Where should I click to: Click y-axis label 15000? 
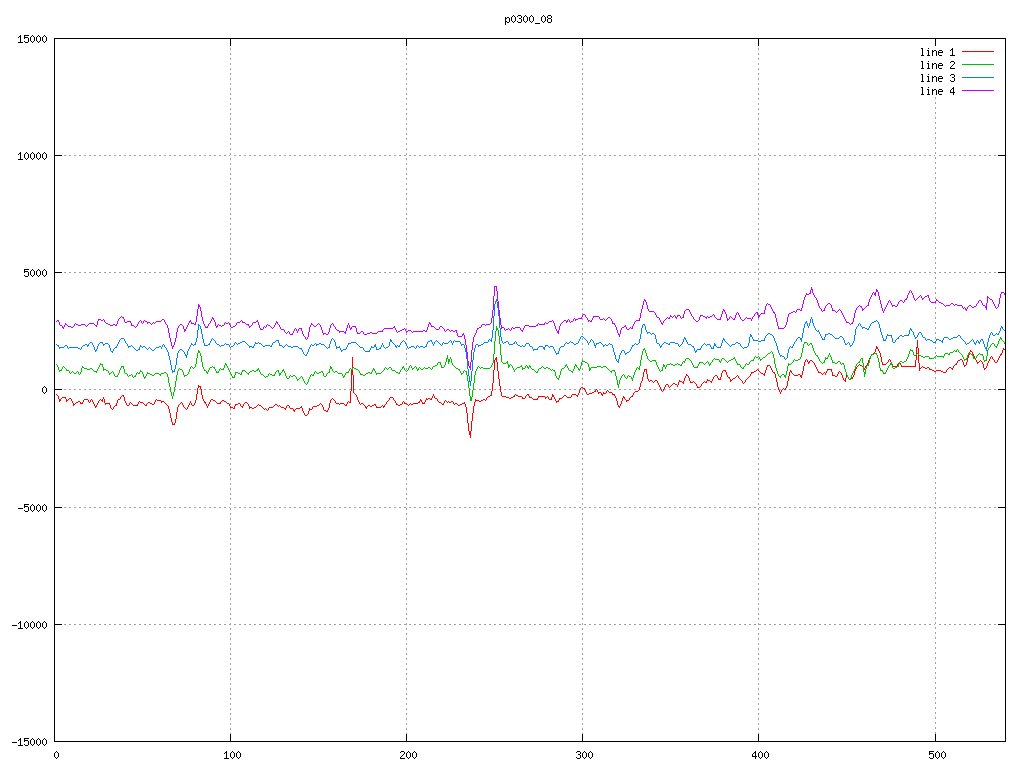pyautogui.click(x=33, y=39)
